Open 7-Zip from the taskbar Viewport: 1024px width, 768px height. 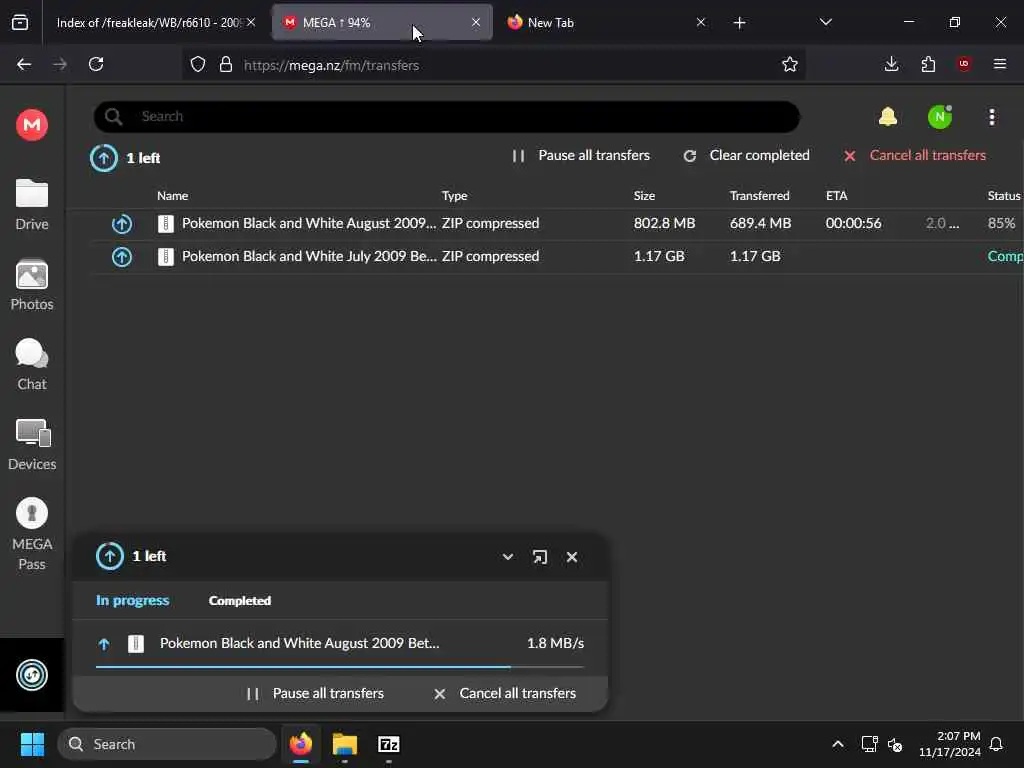389,744
